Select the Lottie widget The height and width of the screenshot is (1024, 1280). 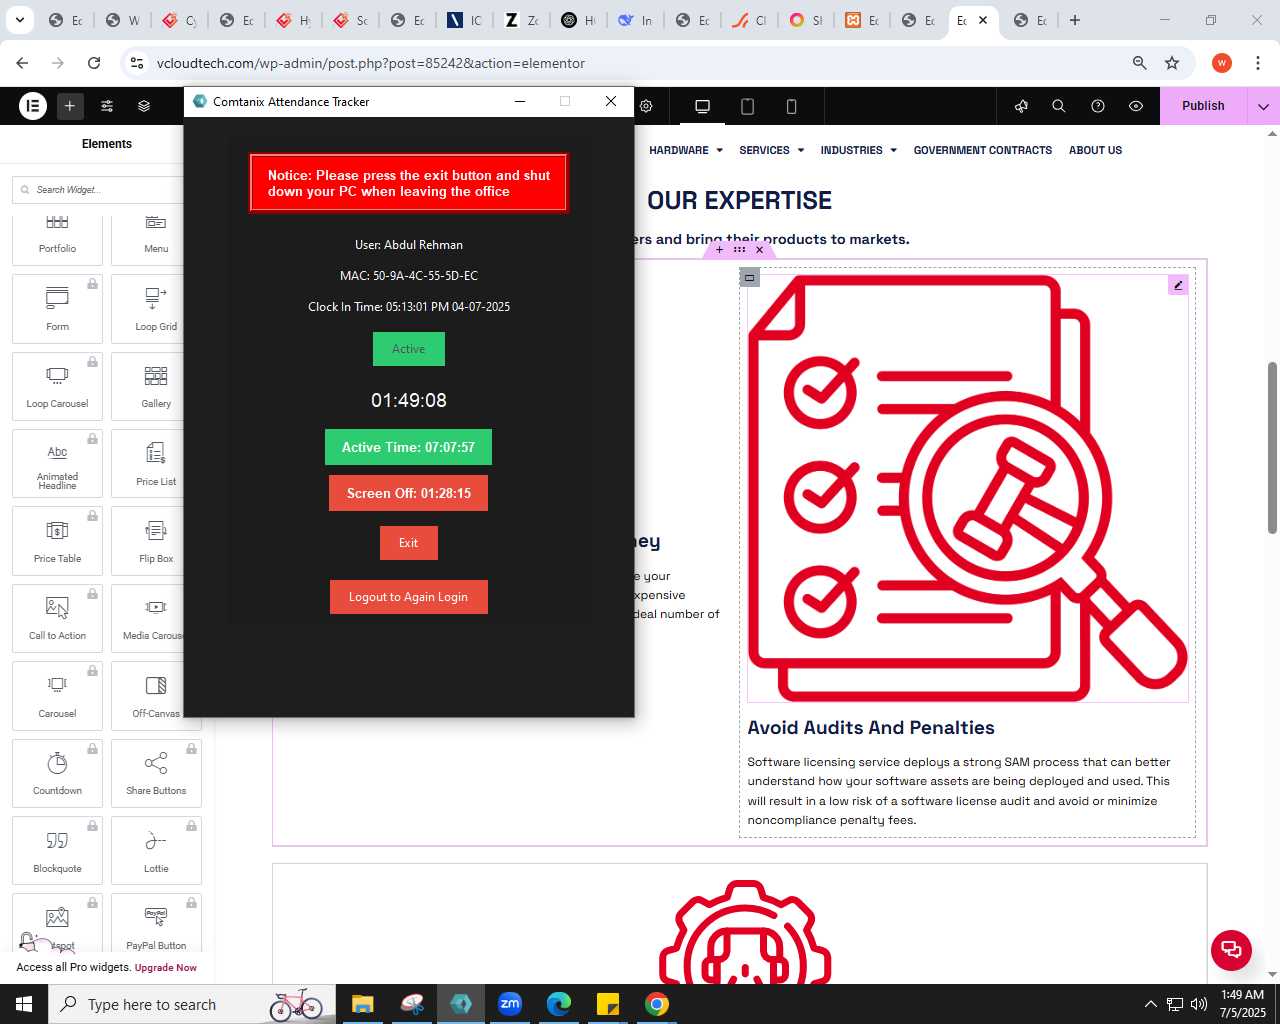pyautogui.click(x=156, y=851)
